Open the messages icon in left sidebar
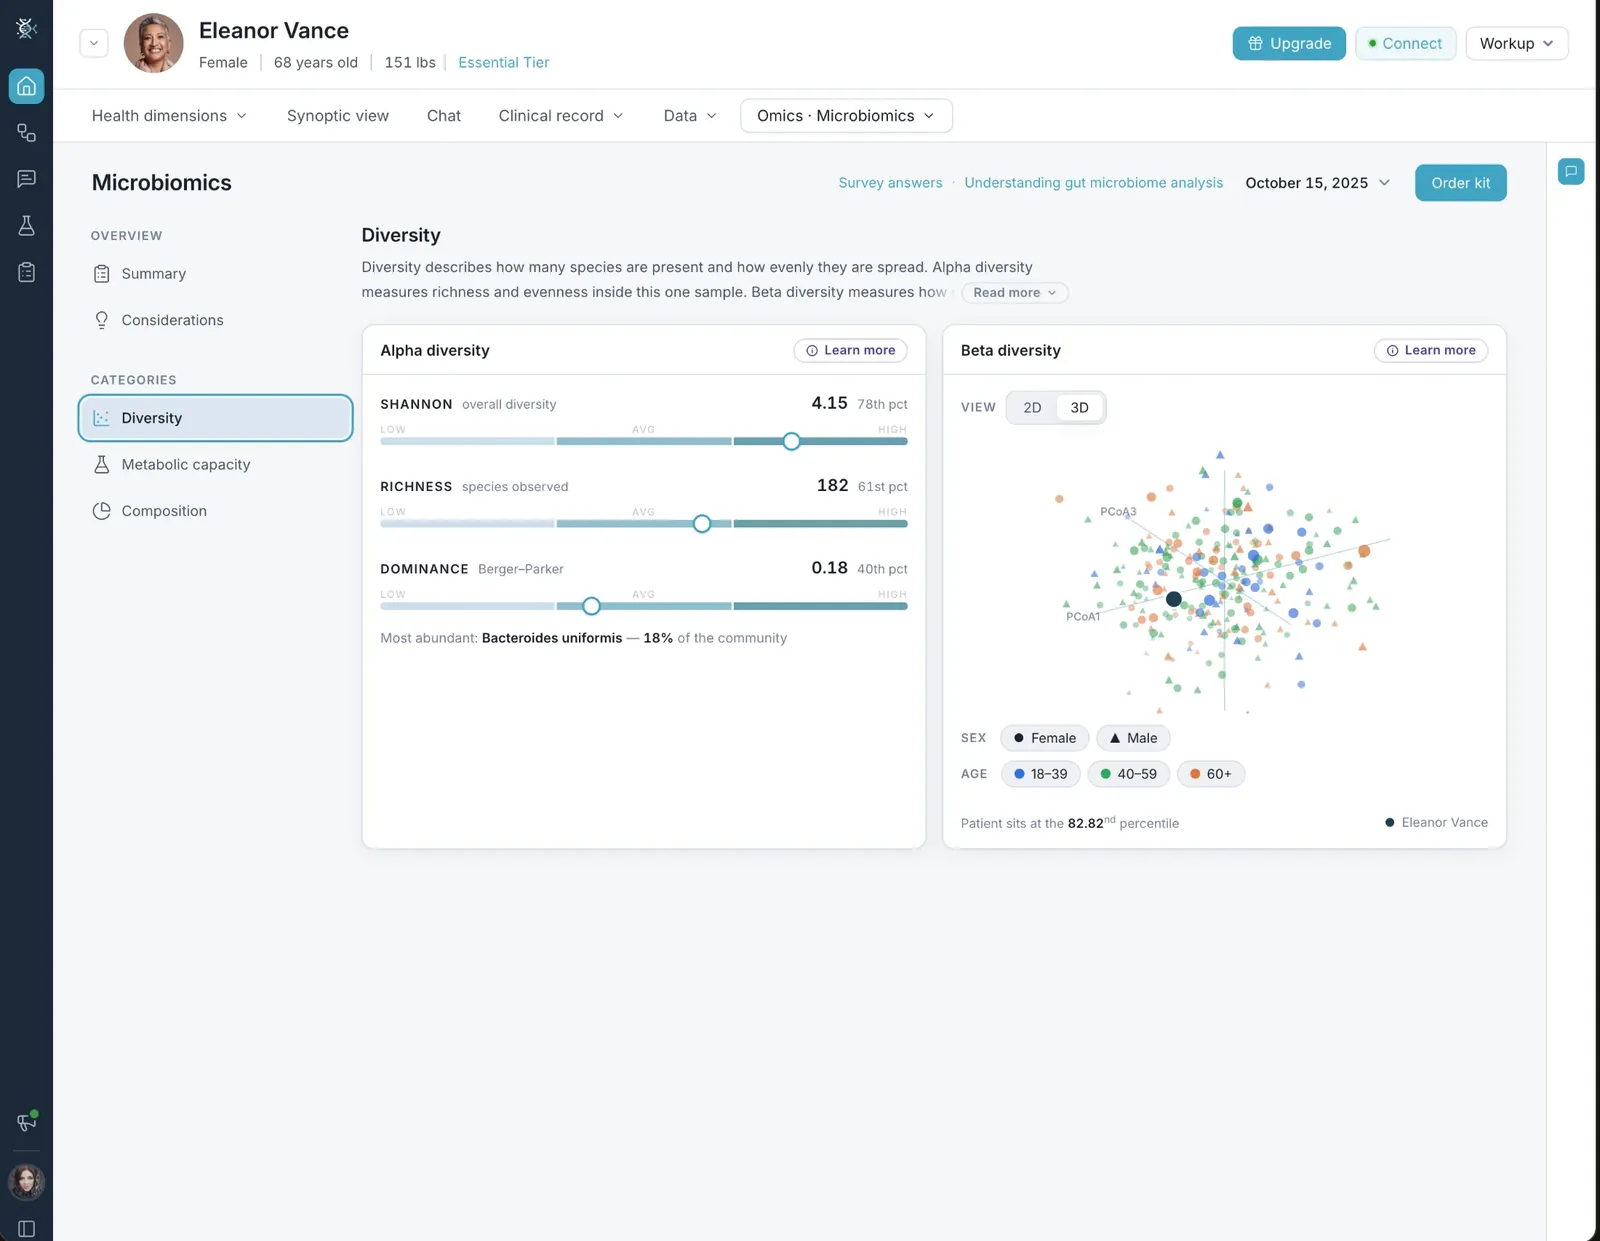This screenshot has height=1241, width=1600. [26, 179]
